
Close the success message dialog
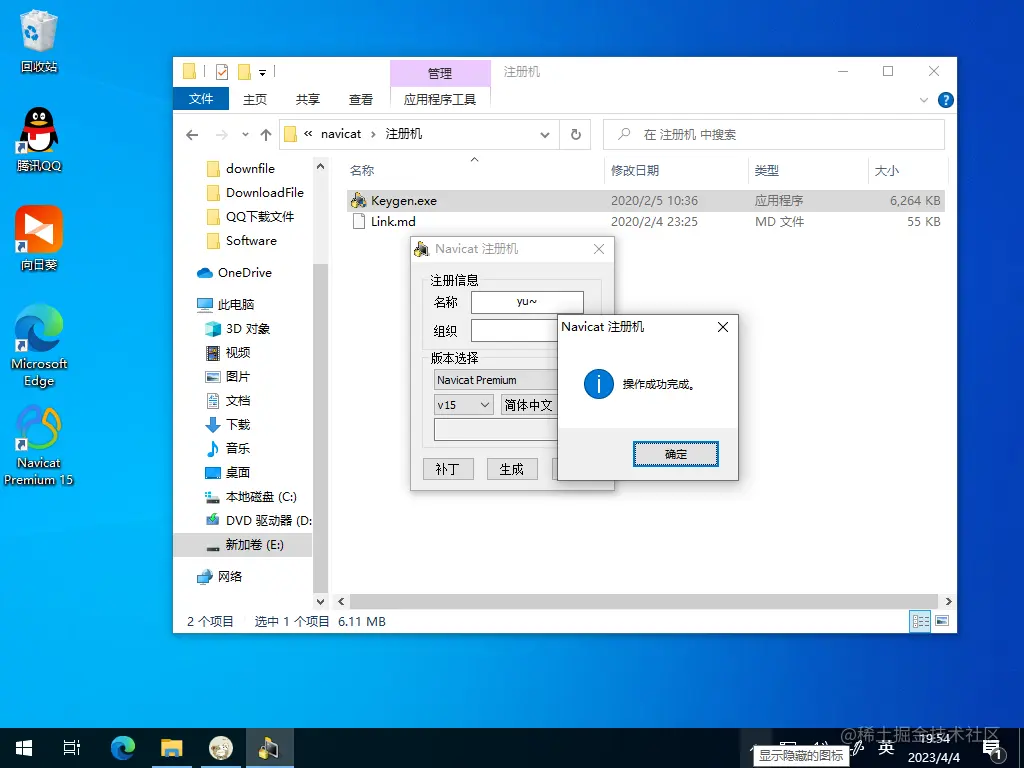click(x=722, y=327)
